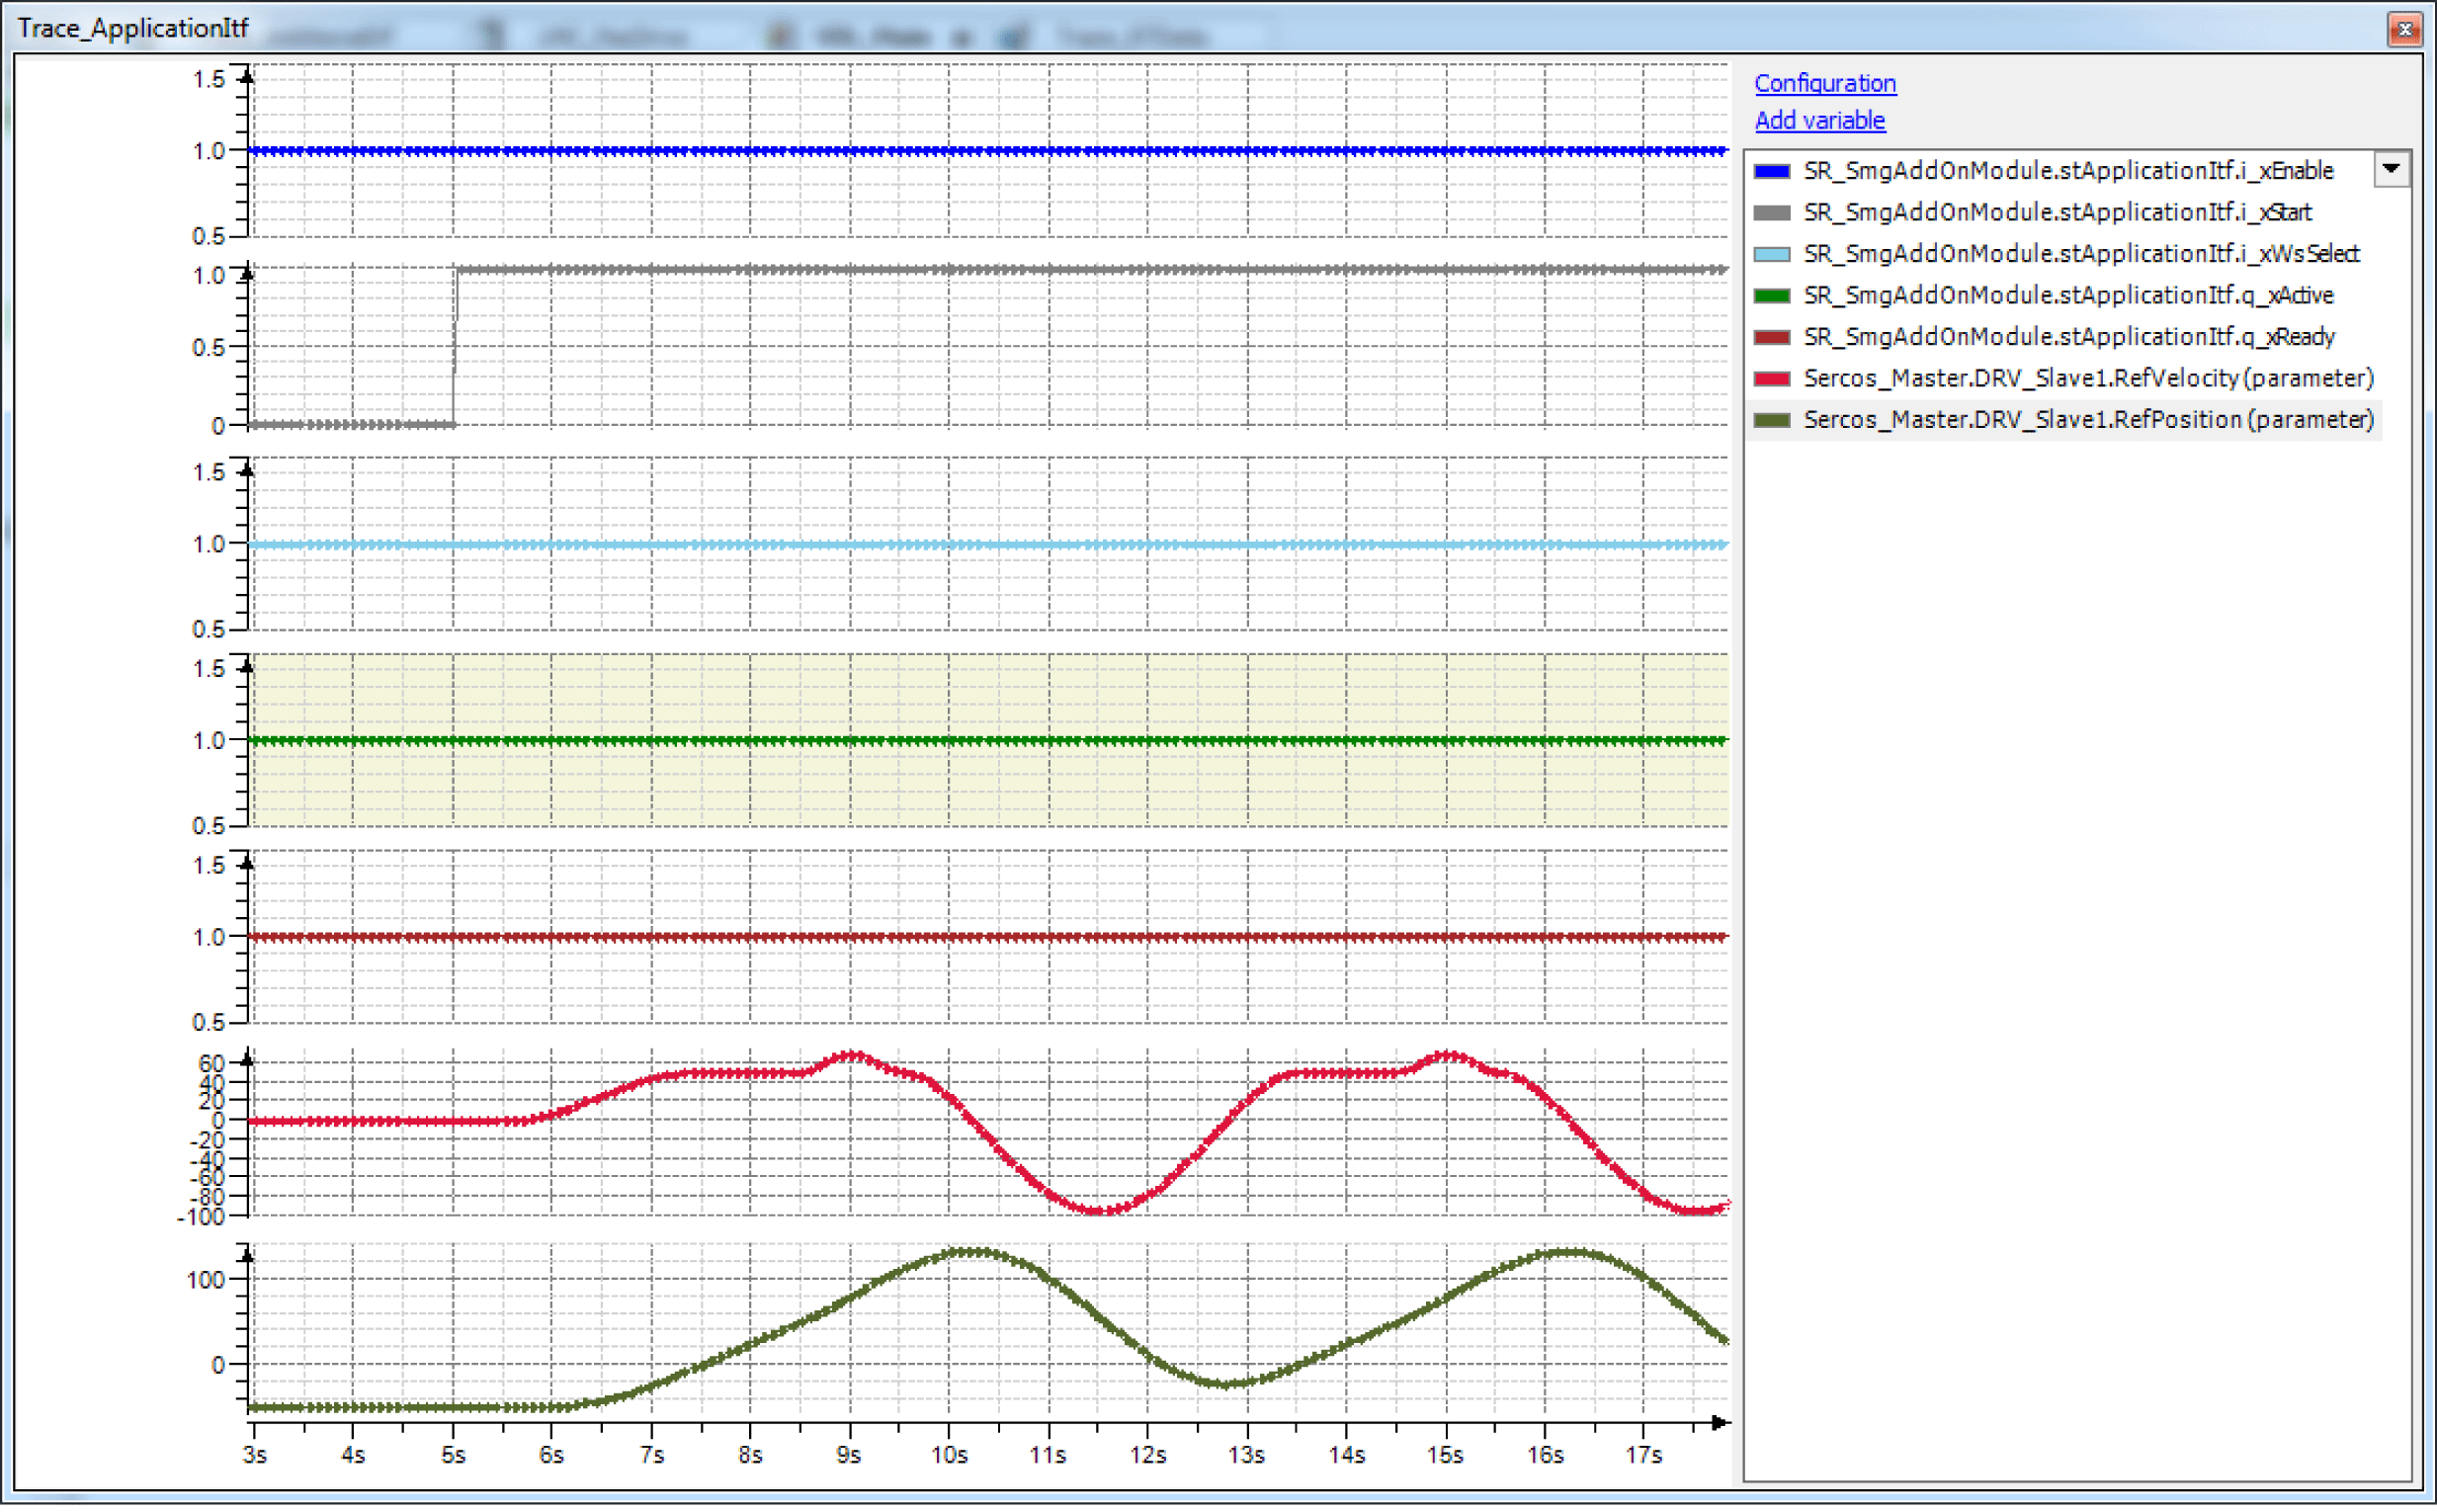Click the 10s label on time axis
The width and height of the screenshot is (2437, 1512).
click(x=948, y=1455)
